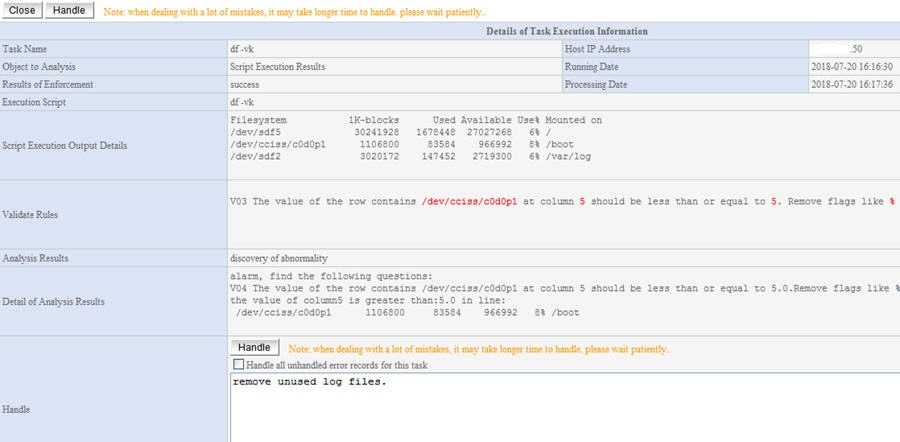Click the 'Validate Rules' label
The width and height of the screenshot is (900, 442).
point(30,215)
